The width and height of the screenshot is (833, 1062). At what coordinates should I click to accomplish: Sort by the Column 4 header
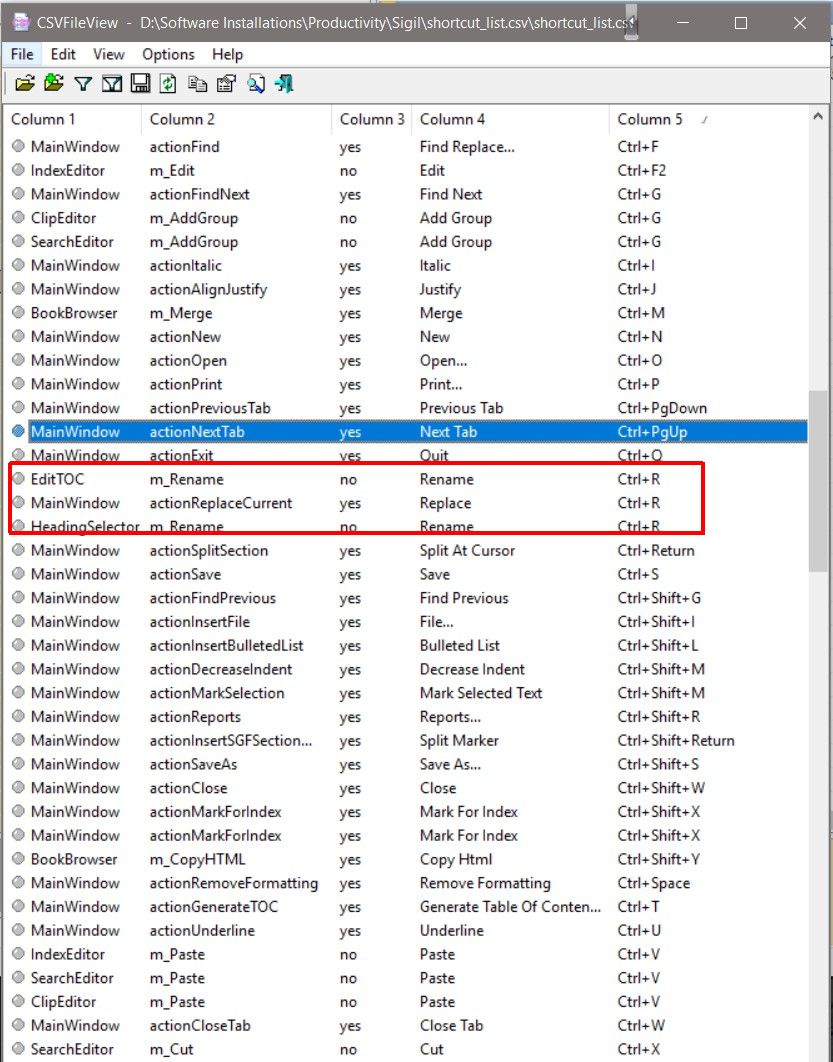(x=511, y=119)
